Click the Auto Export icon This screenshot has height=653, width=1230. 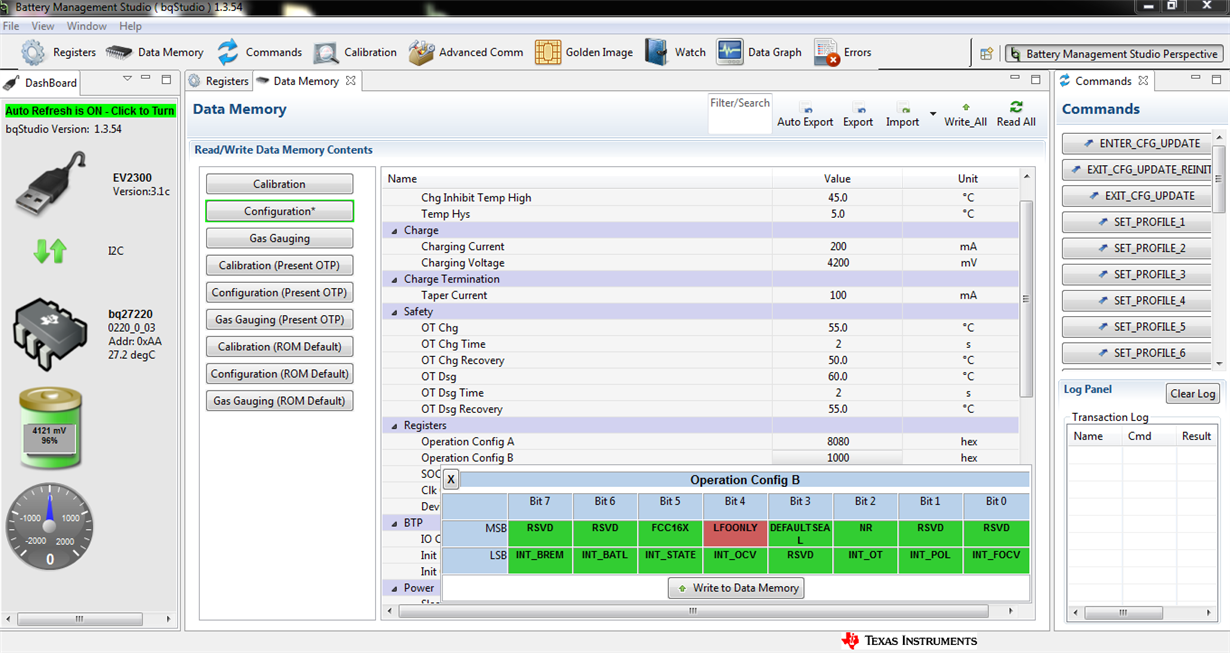(806, 108)
